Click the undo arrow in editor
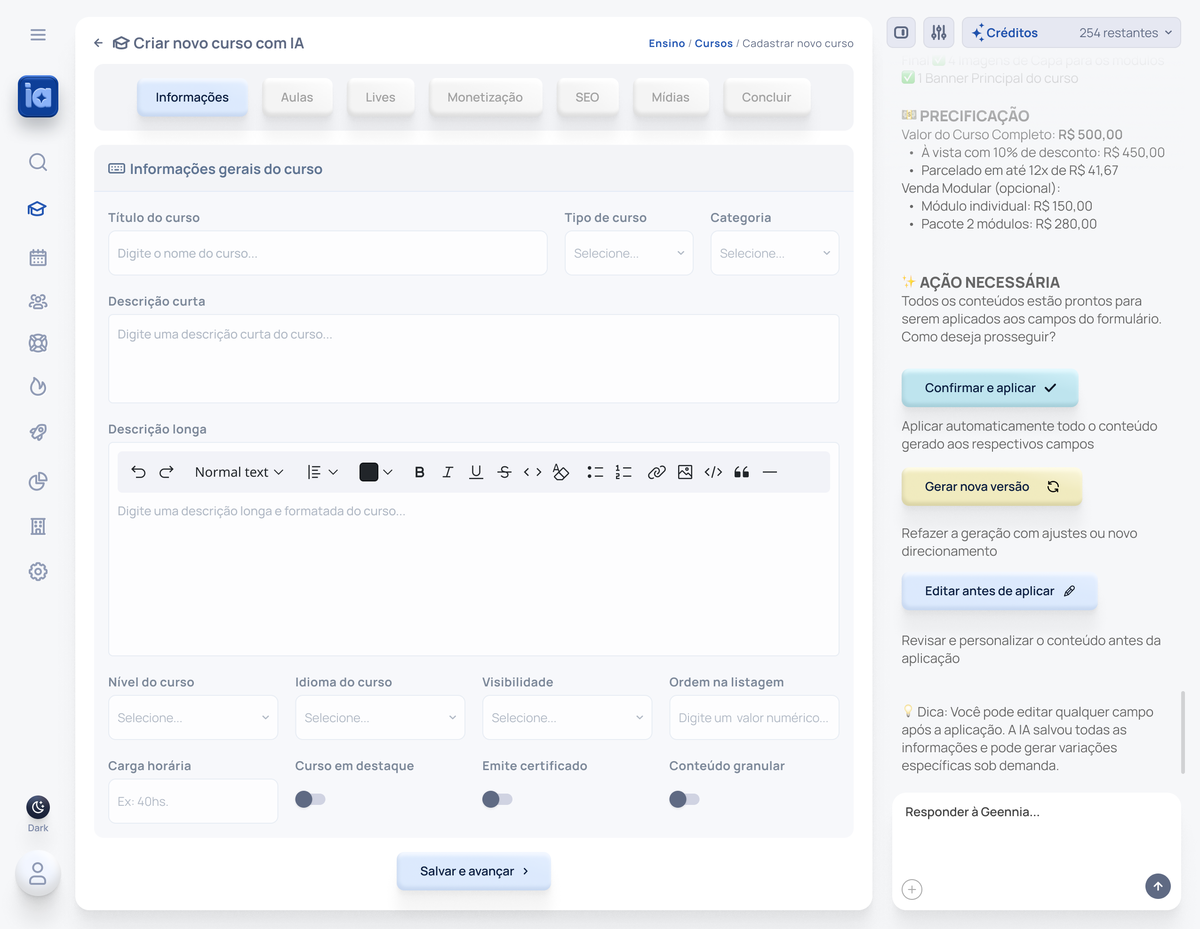The height and width of the screenshot is (929, 1200). tap(139, 472)
